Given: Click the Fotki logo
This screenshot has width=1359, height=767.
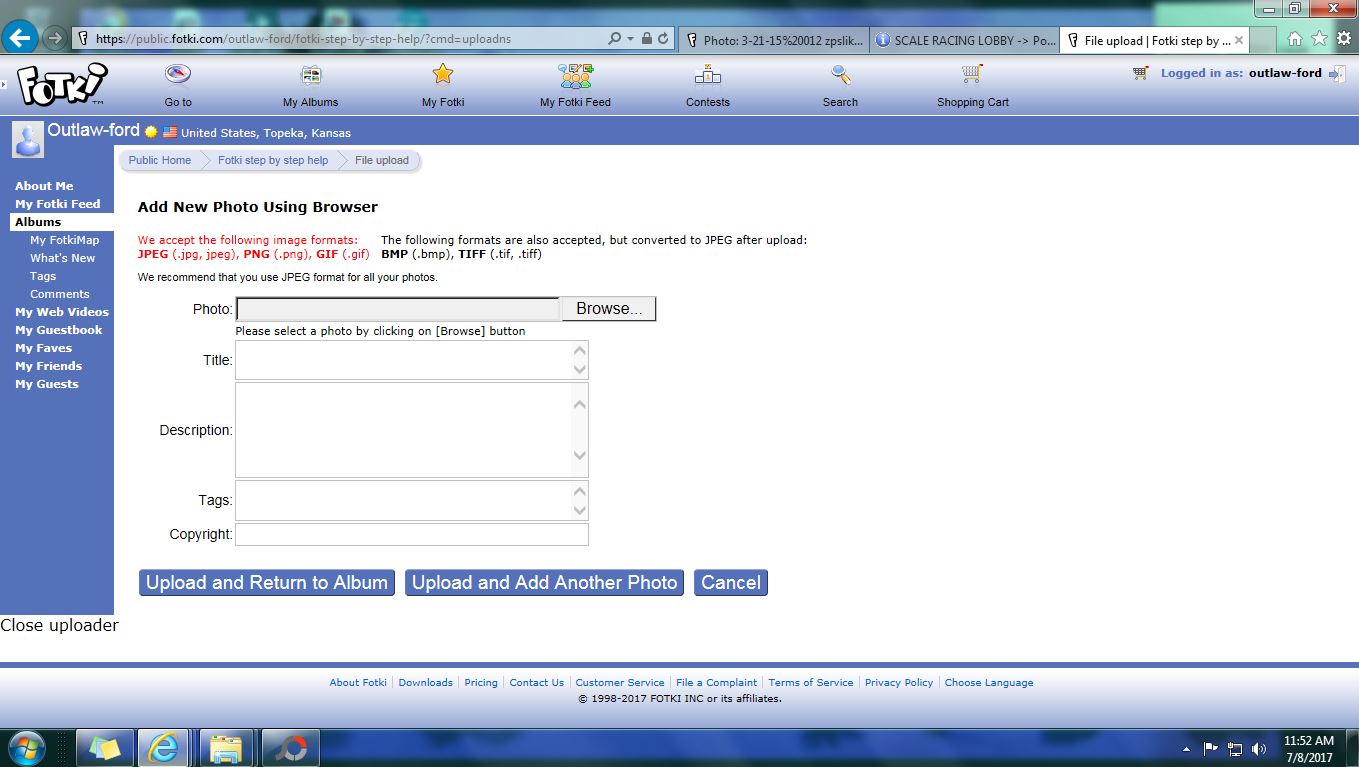Looking at the screenshot, I should pos(62,84).
